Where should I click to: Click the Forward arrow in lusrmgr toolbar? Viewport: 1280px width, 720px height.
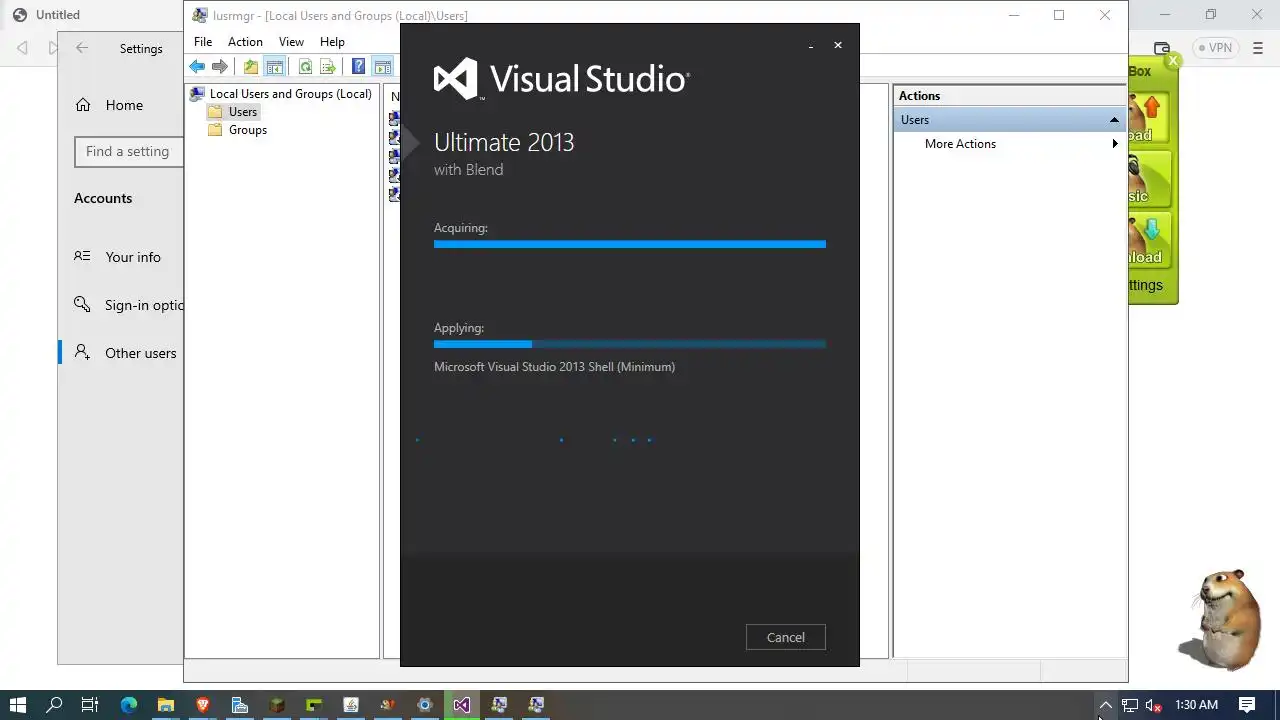point(220,67)
